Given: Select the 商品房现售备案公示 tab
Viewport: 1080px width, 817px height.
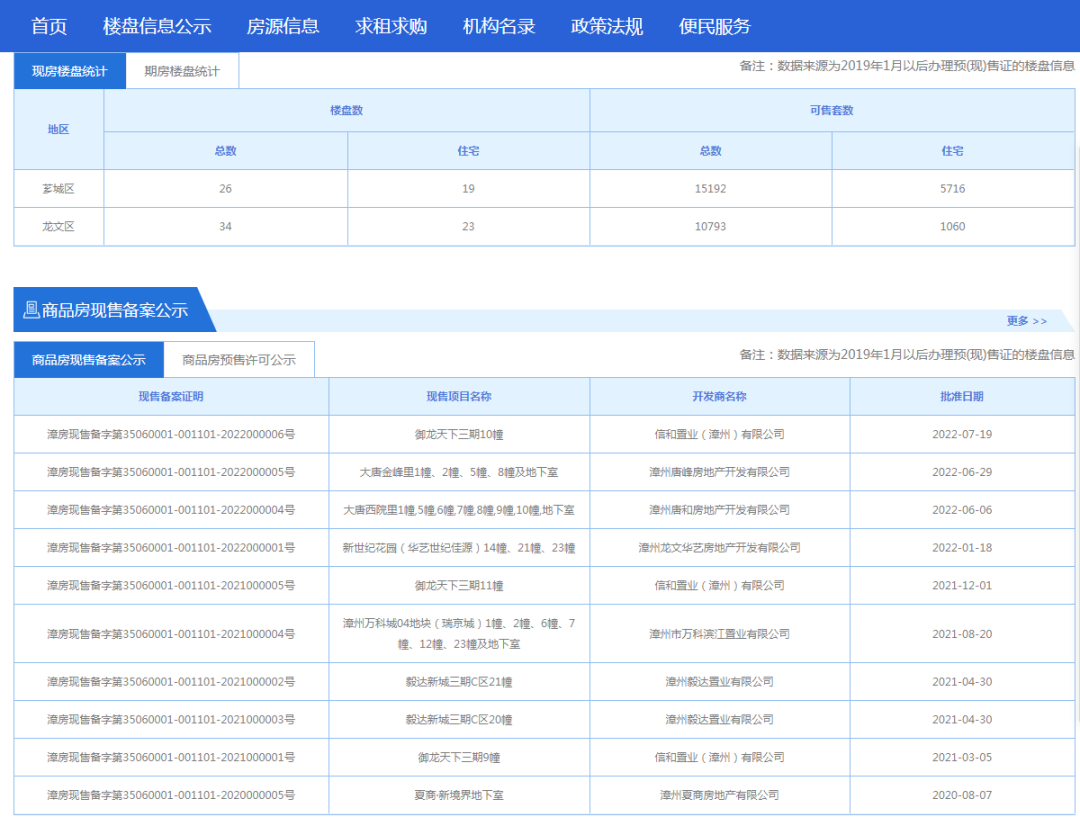Looking at the screenshot, I should click(x=89, y=360).
